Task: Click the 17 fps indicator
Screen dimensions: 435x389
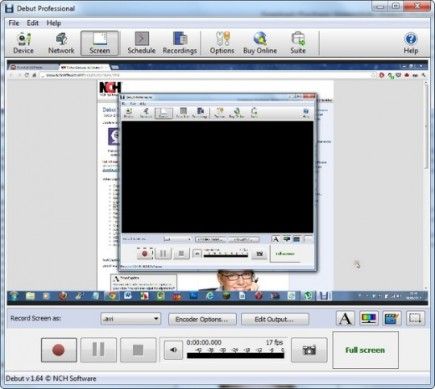Action: point(274,342)
